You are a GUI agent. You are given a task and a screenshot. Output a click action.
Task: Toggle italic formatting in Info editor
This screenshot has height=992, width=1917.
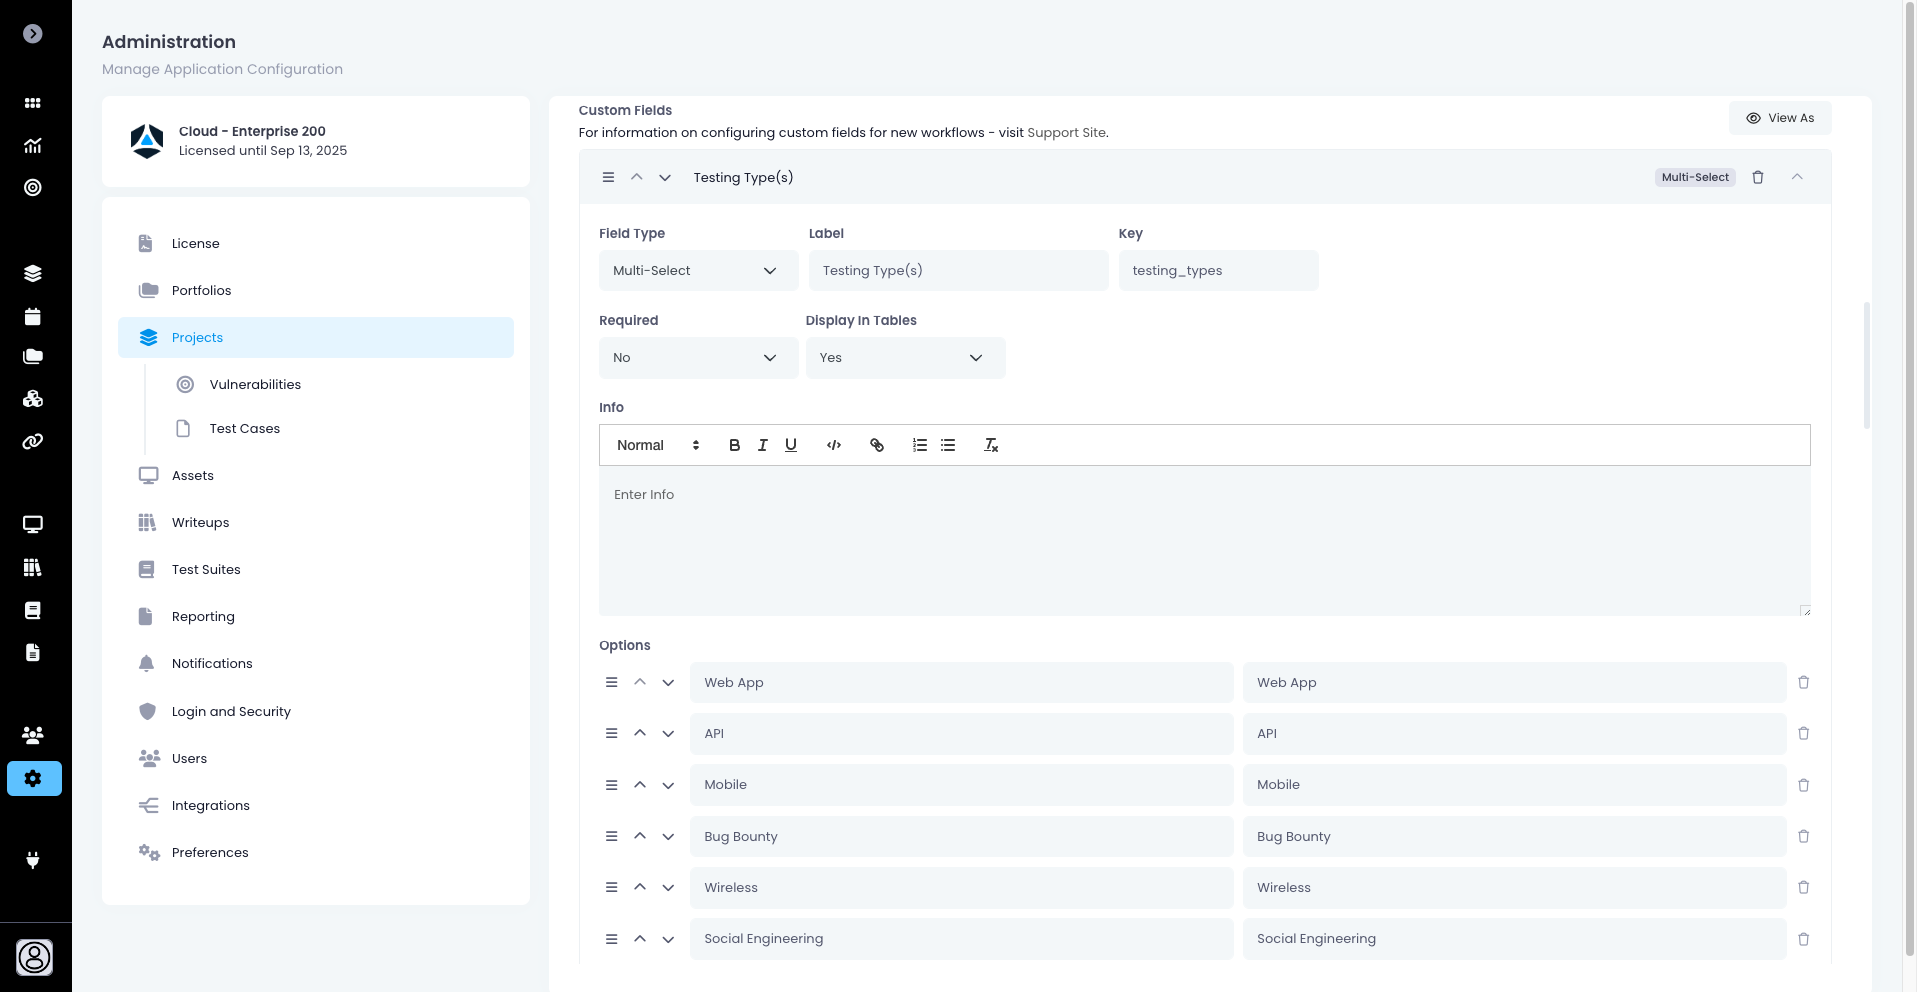pos(762,445)
